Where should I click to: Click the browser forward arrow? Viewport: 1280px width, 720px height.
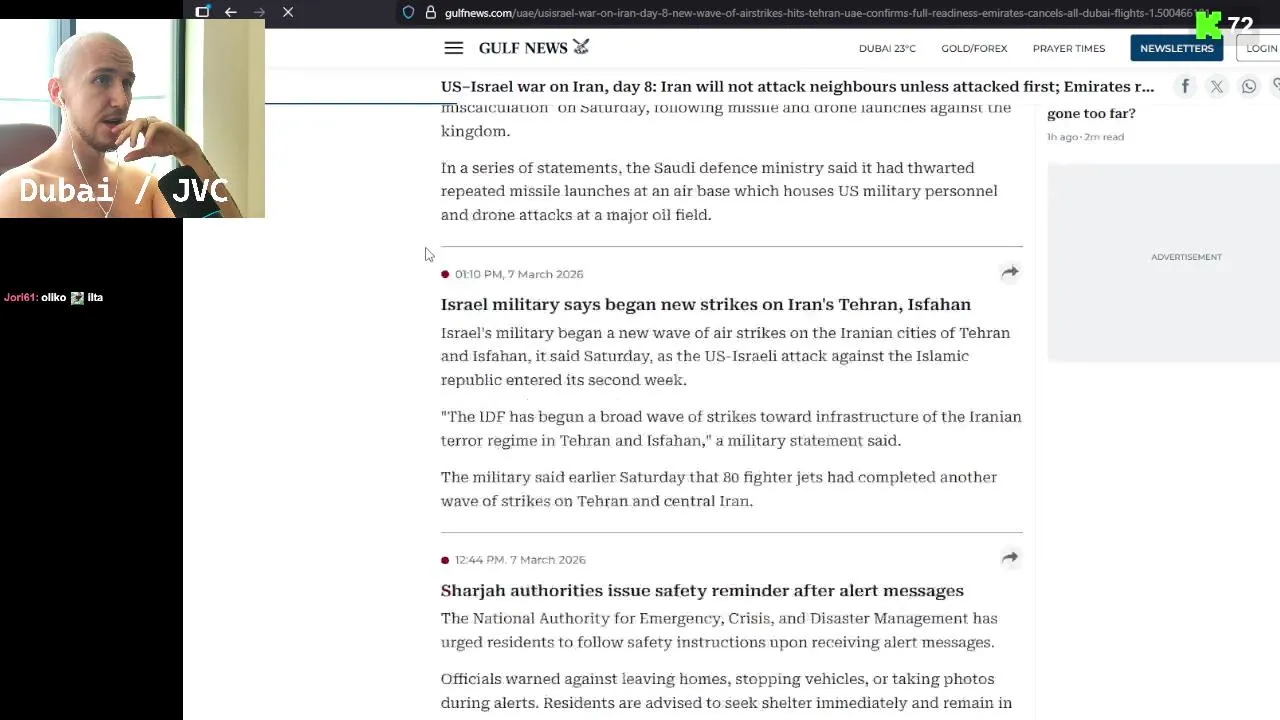click(x=259, y=12)
